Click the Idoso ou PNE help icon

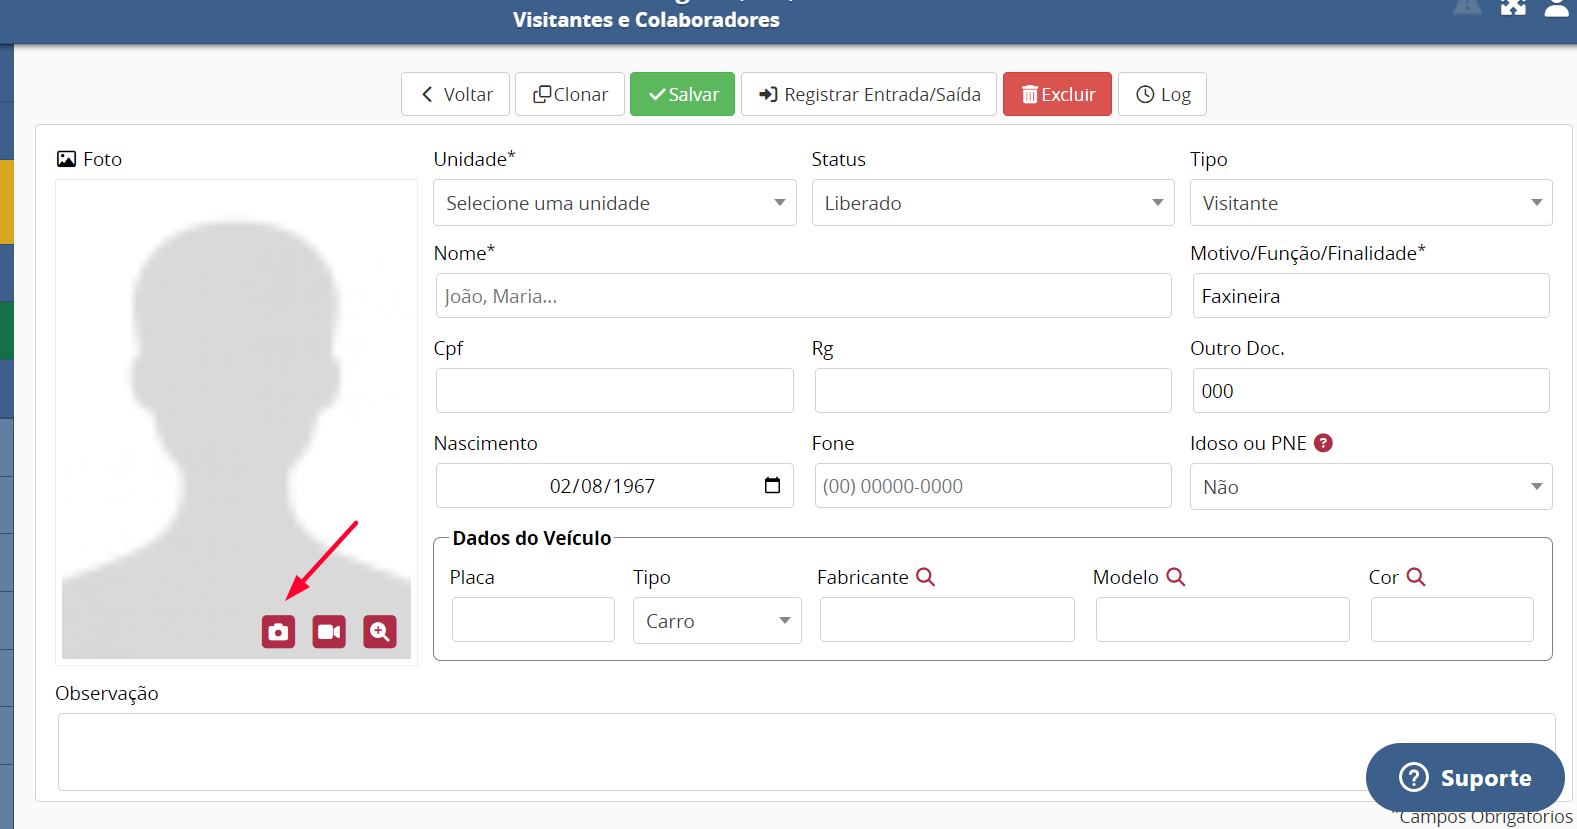click(x=1323, y=443)
